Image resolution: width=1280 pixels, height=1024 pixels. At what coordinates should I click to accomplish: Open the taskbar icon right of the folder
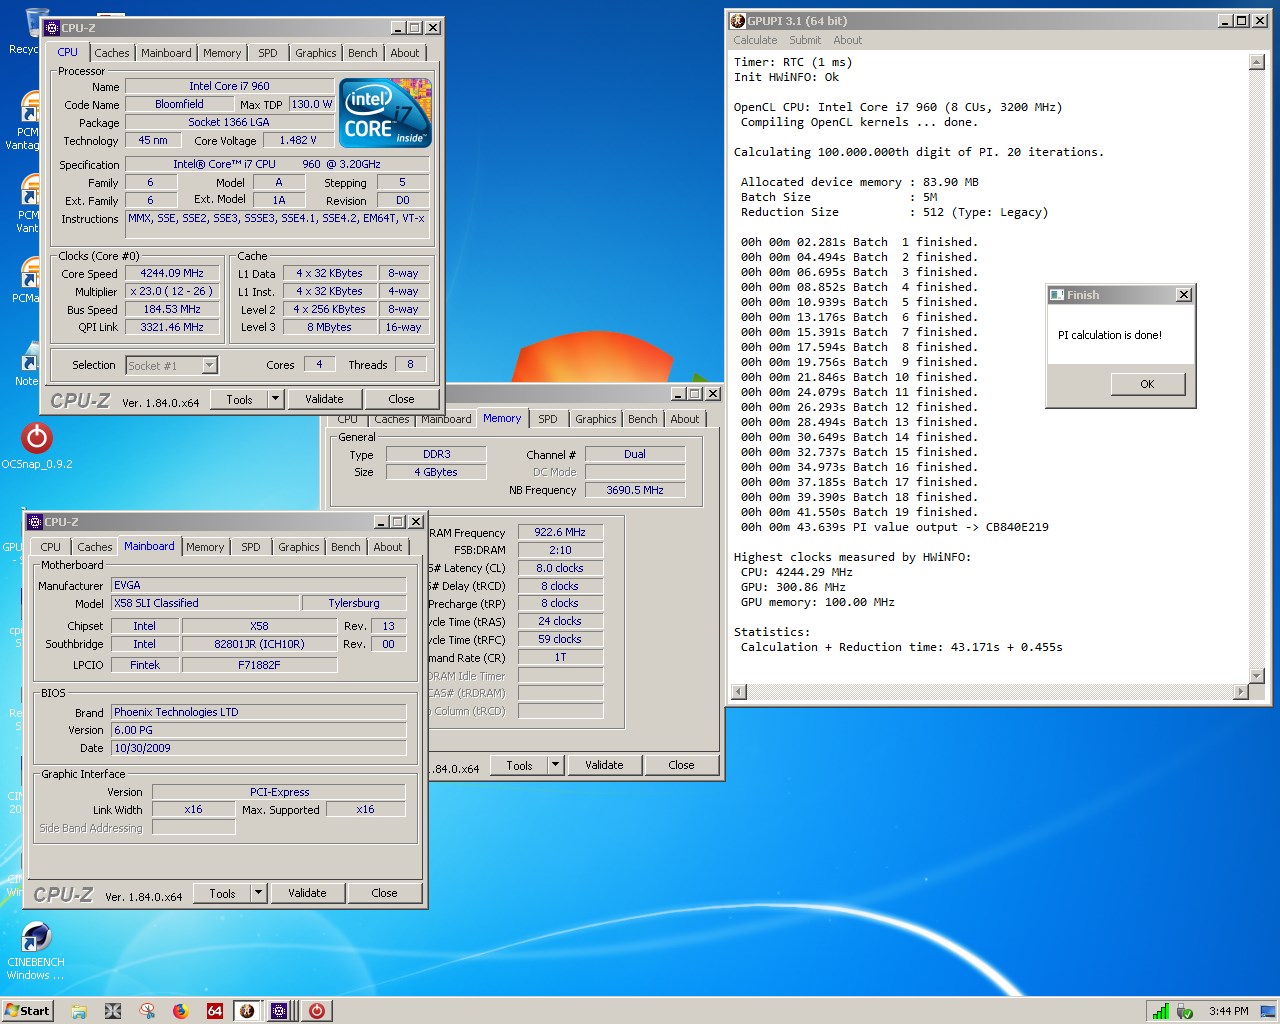[x=113, y=1011]
